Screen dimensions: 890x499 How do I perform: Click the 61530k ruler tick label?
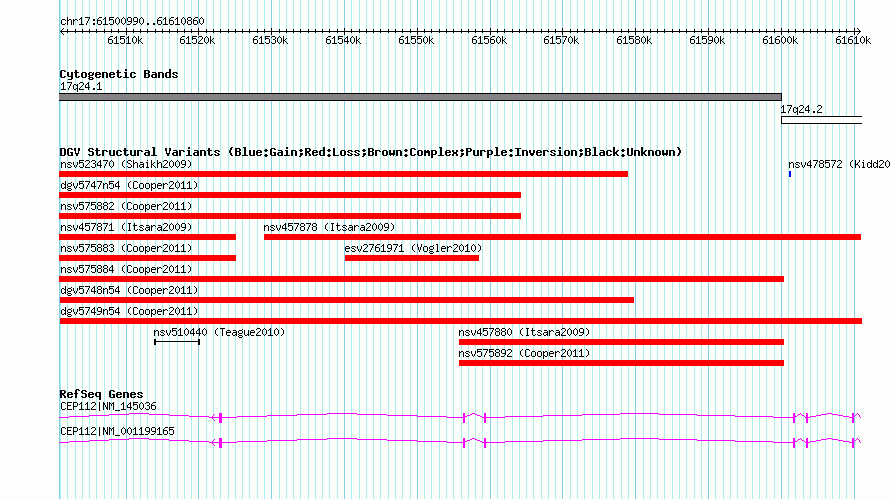tap(270, 40)
